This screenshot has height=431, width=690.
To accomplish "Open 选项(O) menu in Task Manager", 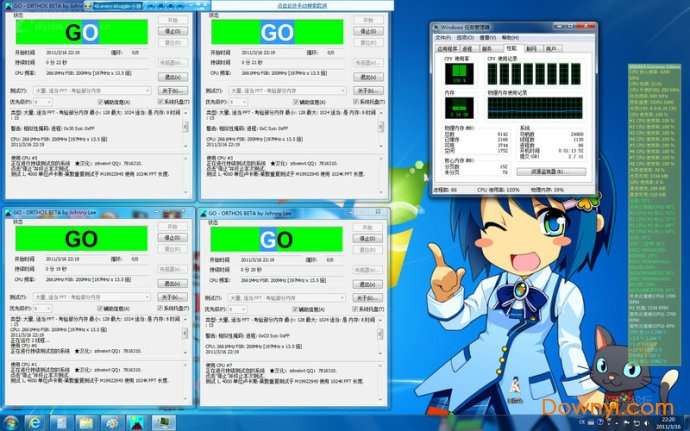I will (464, 38).
